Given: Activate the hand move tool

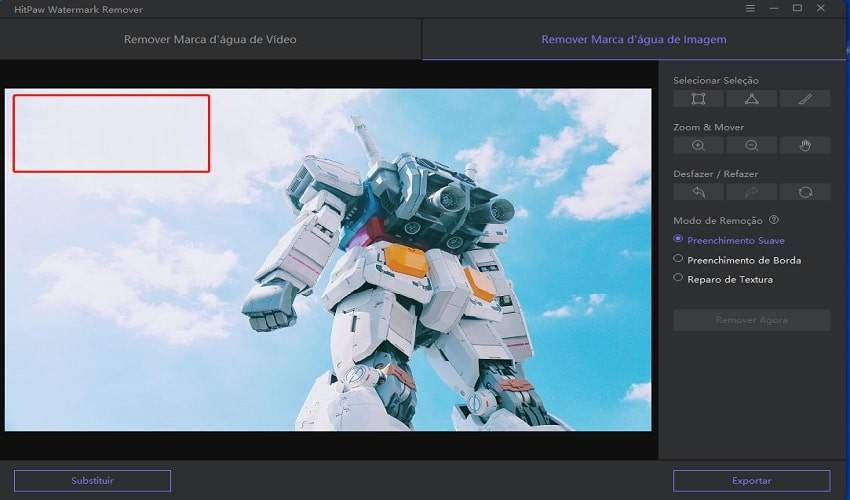Looking at the screenshot, I should [804, 145].
